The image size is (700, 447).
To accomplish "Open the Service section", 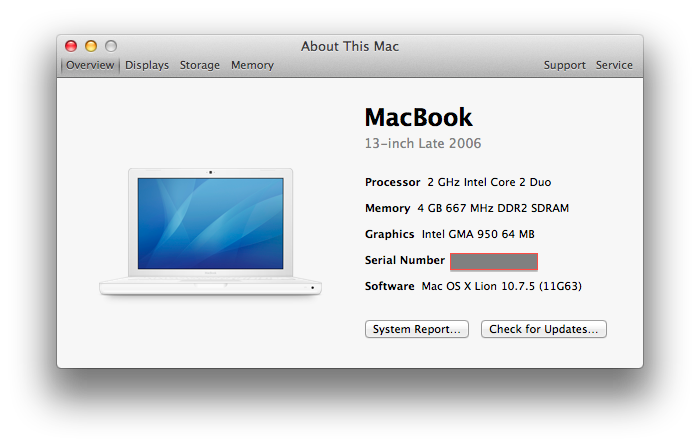I will [614, 65].
